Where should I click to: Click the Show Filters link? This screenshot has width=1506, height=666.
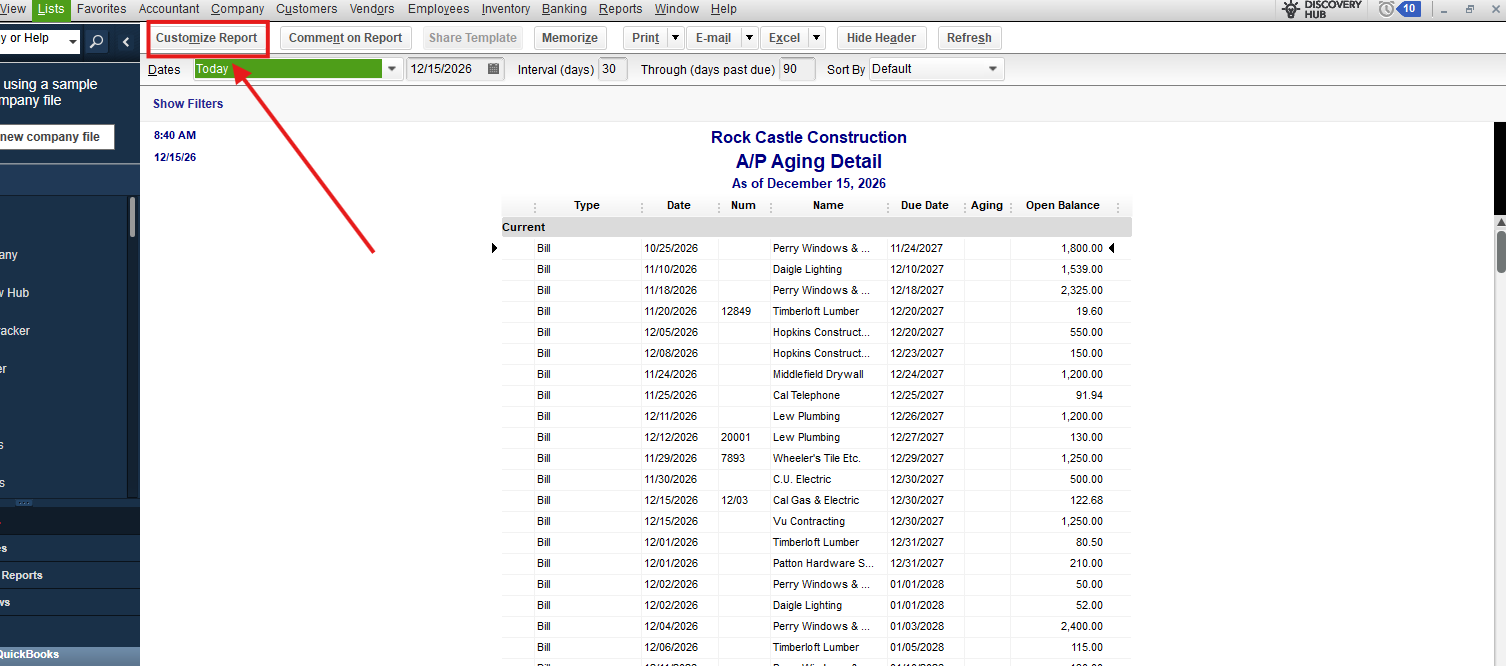[x=188, y=104]
